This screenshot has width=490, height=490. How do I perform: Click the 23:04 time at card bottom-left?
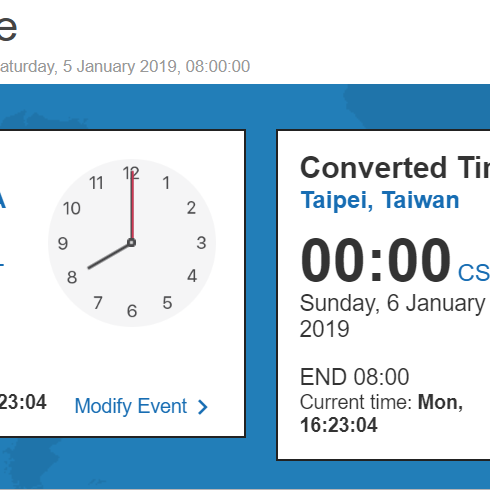click(23, 402)
